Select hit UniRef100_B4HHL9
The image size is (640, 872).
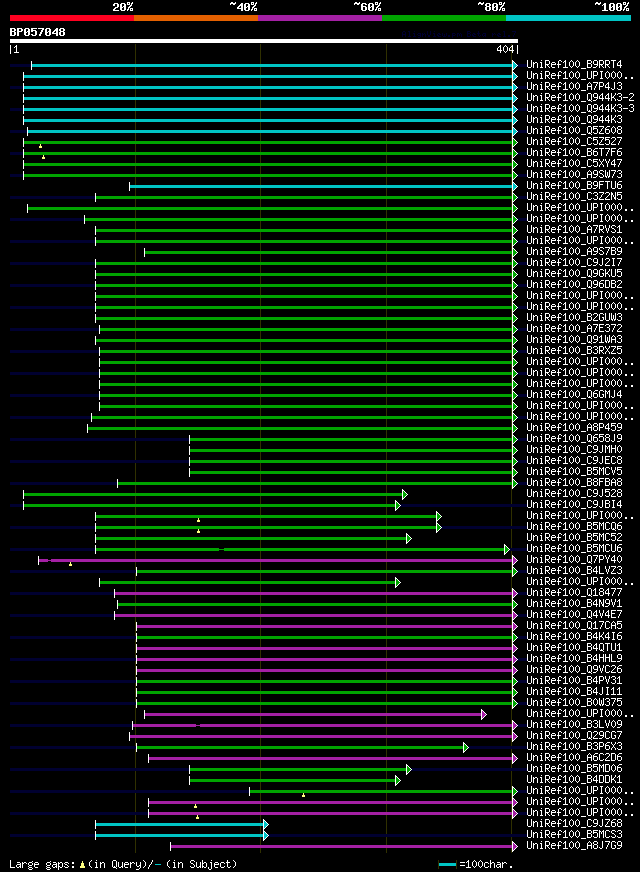click(574, 659)
